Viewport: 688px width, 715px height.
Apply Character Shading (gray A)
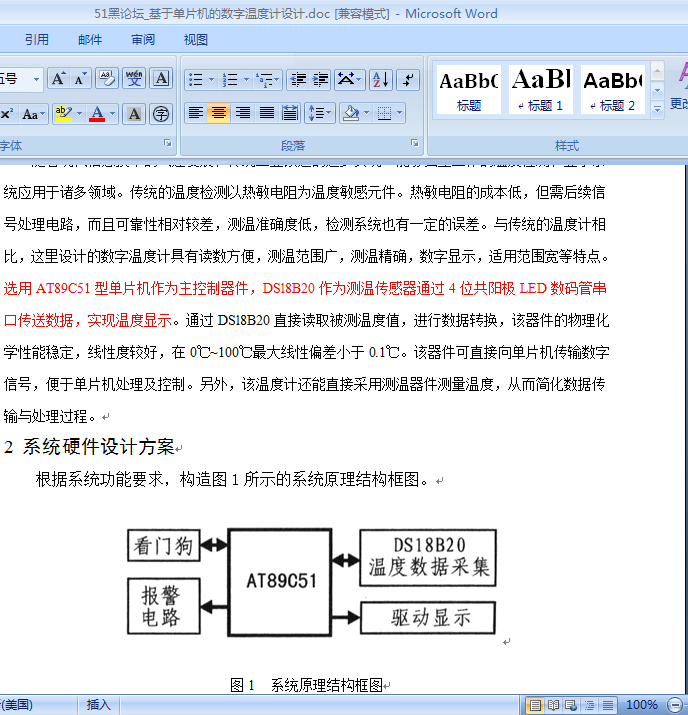click(134, 114)
